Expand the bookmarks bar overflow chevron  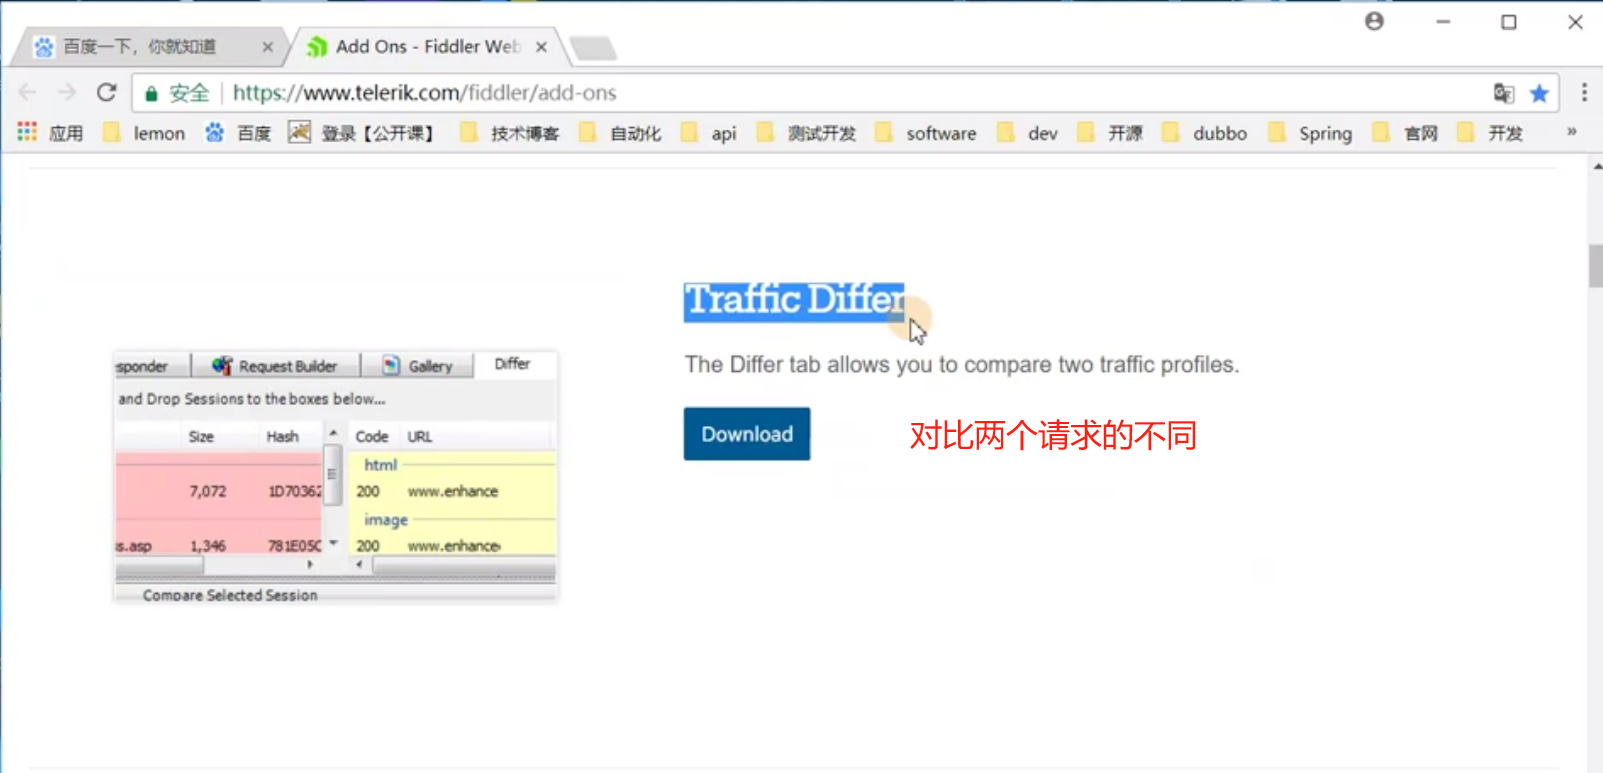[x=1572, y=132]
